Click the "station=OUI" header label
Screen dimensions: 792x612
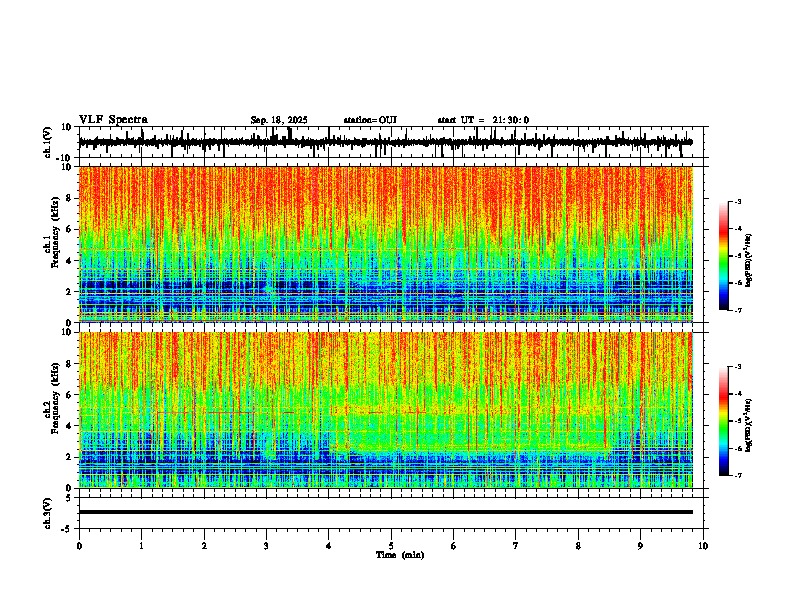tap(370, 120)
